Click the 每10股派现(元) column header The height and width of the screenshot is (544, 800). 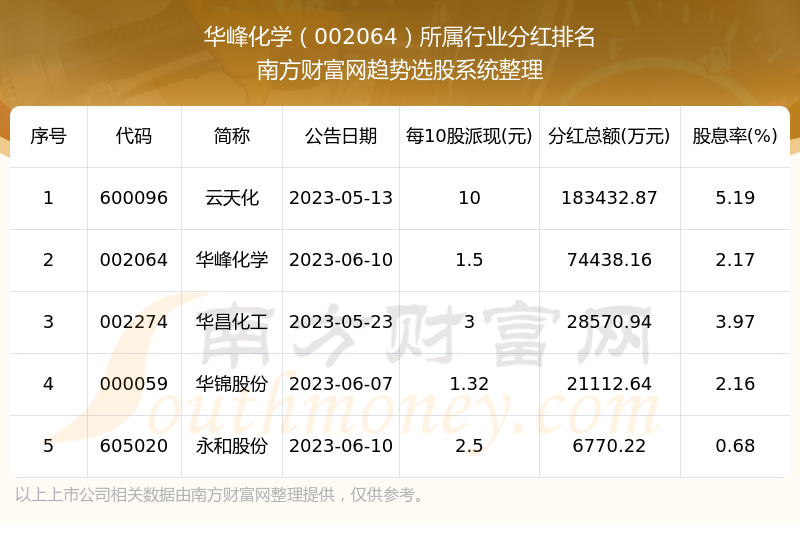click(x=469, y=136)
